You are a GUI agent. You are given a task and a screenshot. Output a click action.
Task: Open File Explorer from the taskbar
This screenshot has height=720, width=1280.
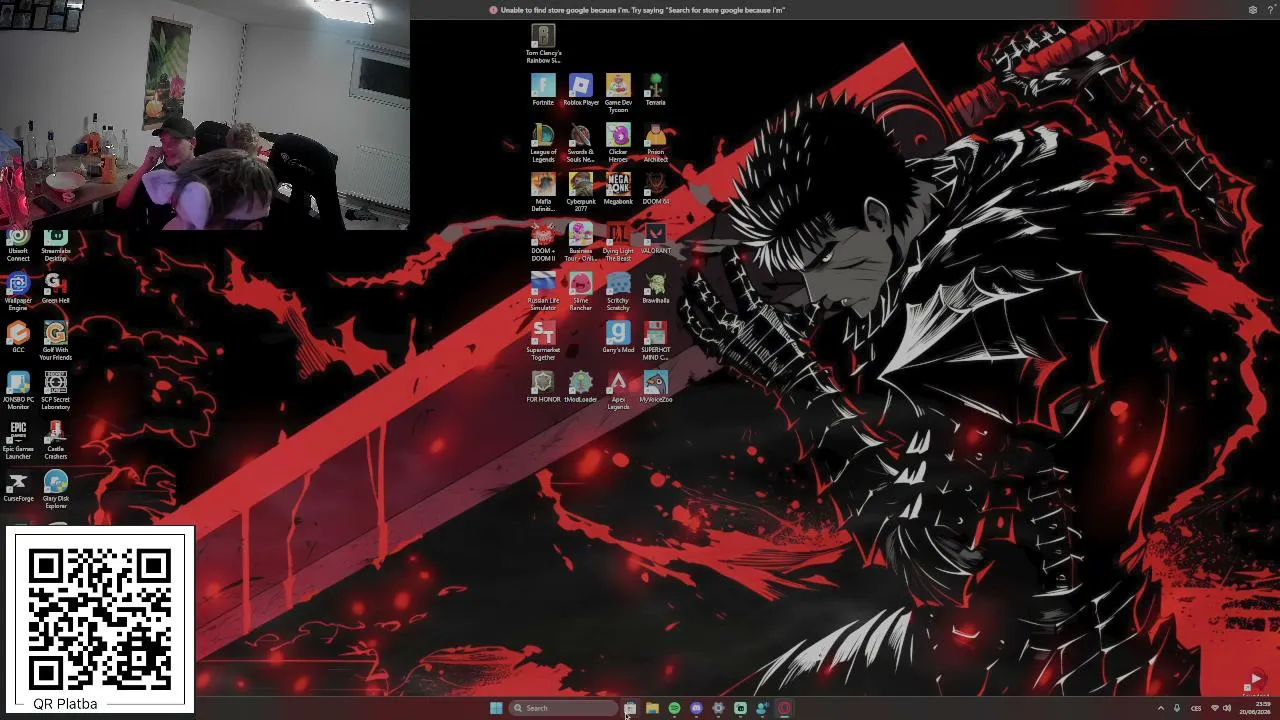[652, 708]
